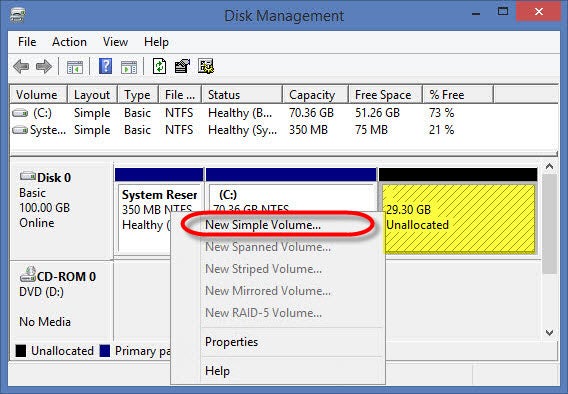The height and width of the screenshot is (394, 568).
Task: Click the blue Primary partition legend swatch
Action: click(105, 351)
